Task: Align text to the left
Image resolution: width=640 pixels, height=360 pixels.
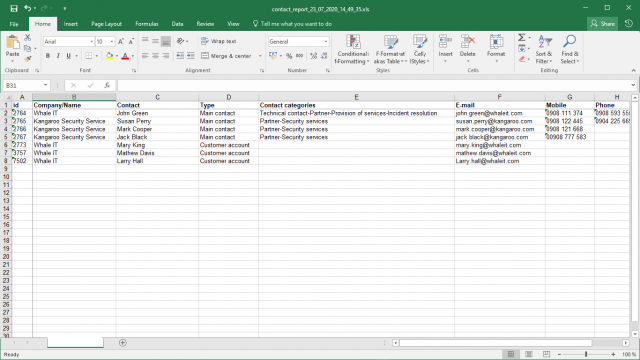Action: click(x=145, y=56)
